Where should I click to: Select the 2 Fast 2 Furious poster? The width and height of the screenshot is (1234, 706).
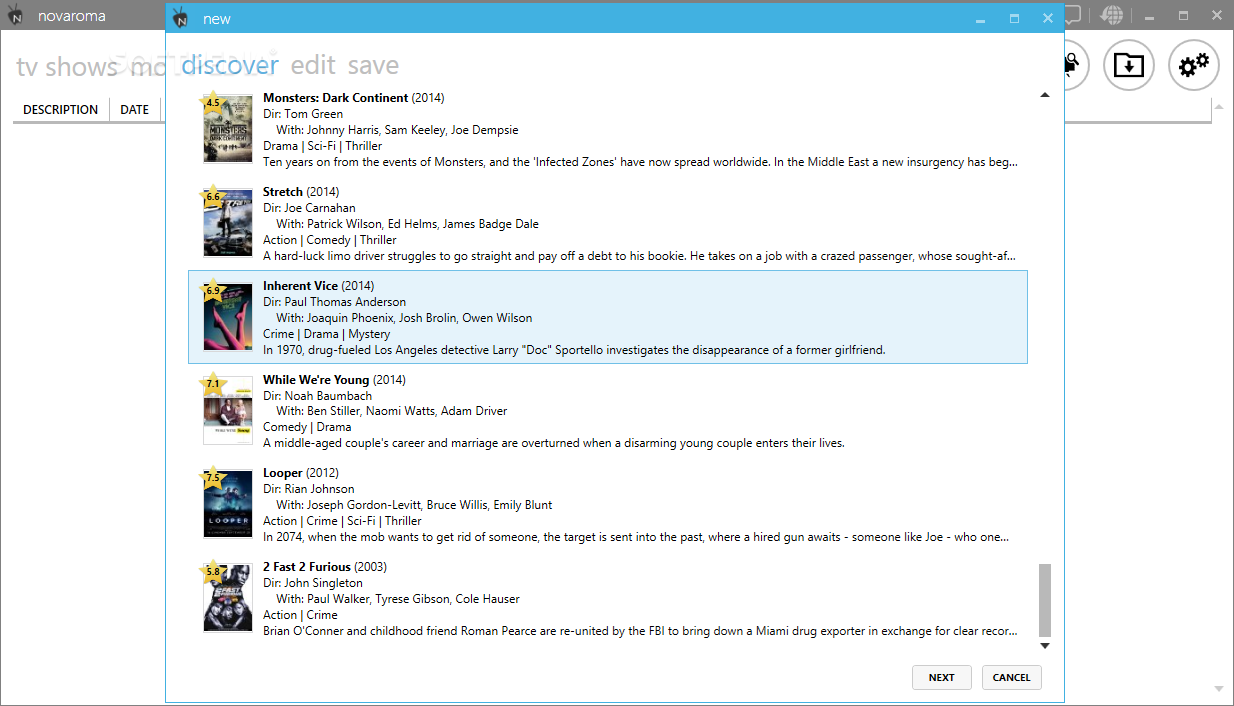coord(229,599)
